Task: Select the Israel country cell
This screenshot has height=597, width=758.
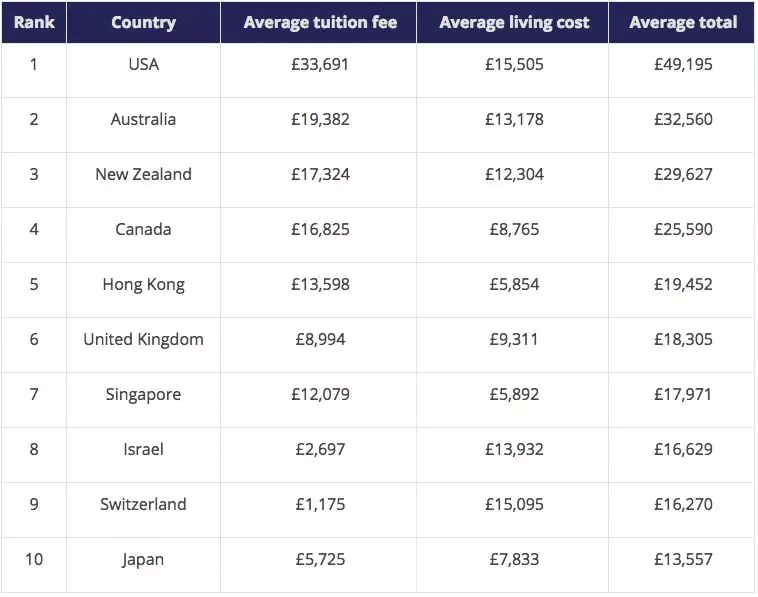Action: [143, 450]
